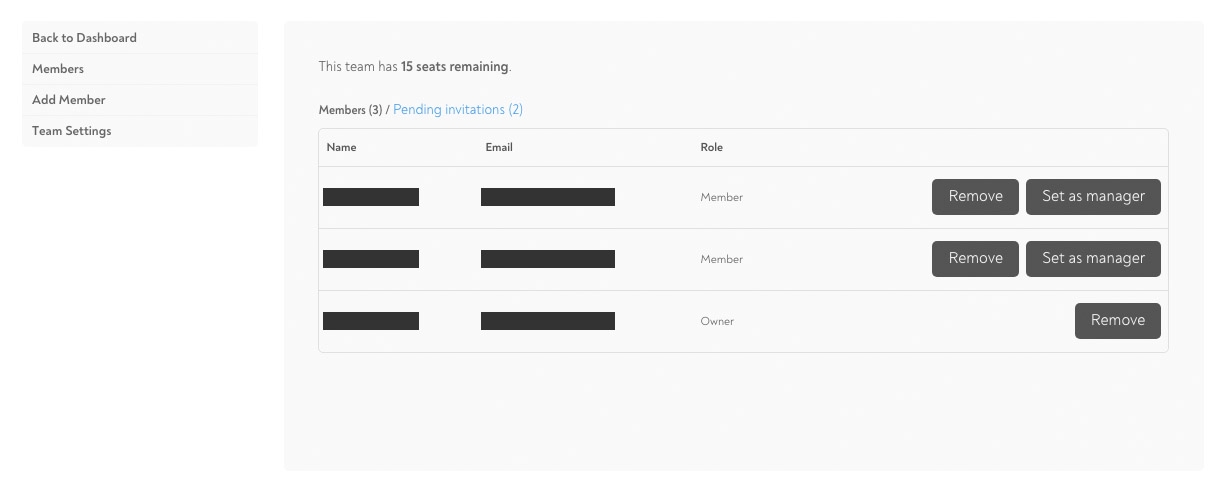Image resolution: width=1226 pixels, height=493 pixels.
Task: Select the Owner role label
Action: pos(717,322)
